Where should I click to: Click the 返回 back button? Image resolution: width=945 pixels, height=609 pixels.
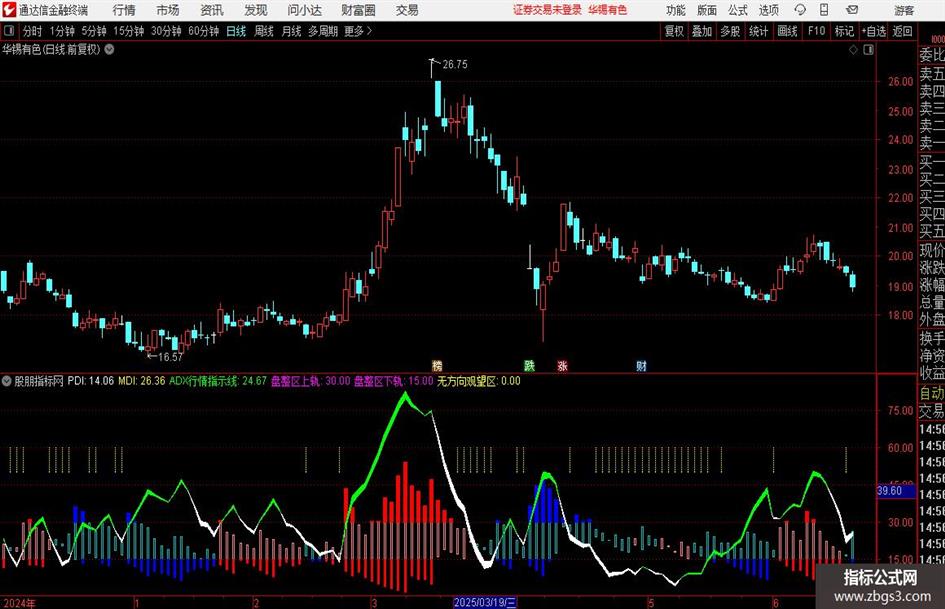coord(902,31)
